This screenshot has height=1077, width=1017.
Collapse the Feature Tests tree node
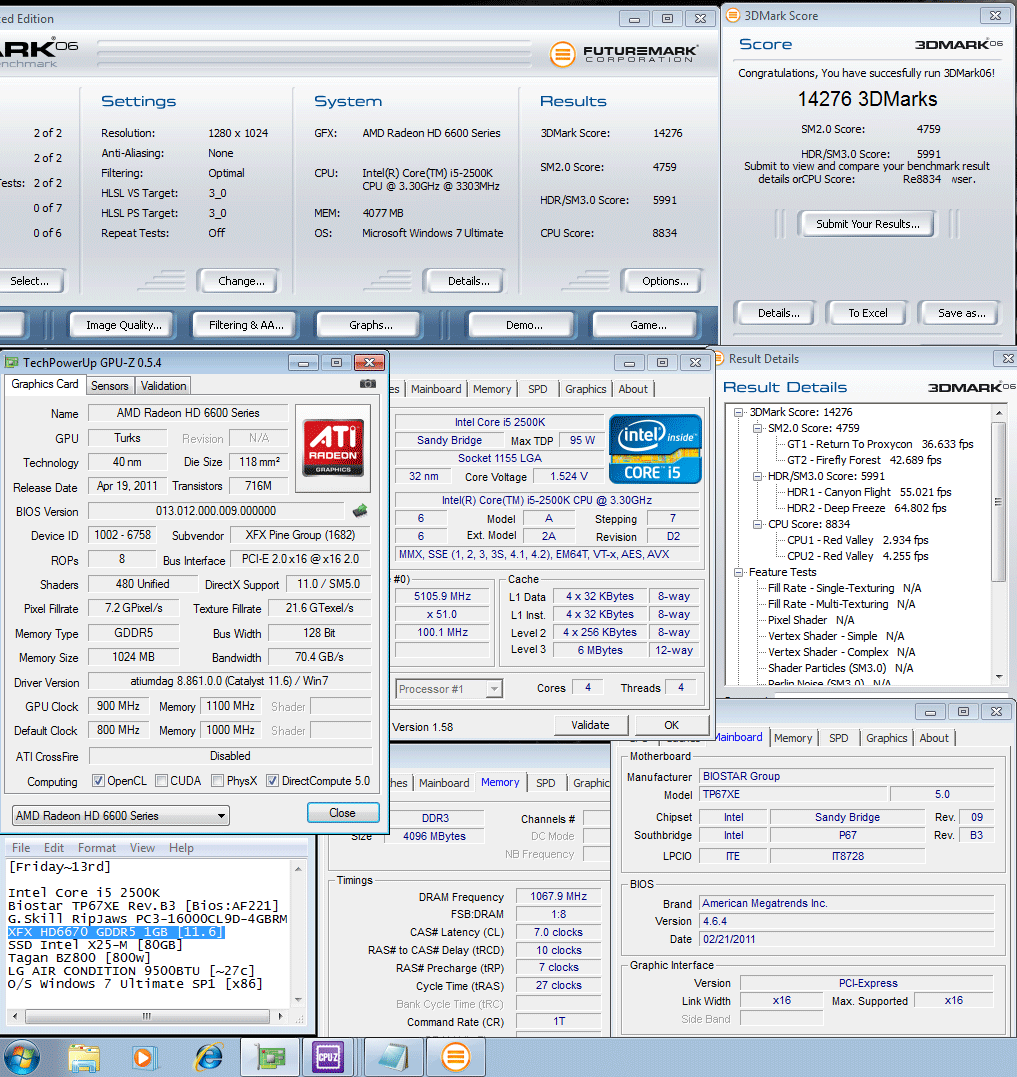(x=738, y=573)
